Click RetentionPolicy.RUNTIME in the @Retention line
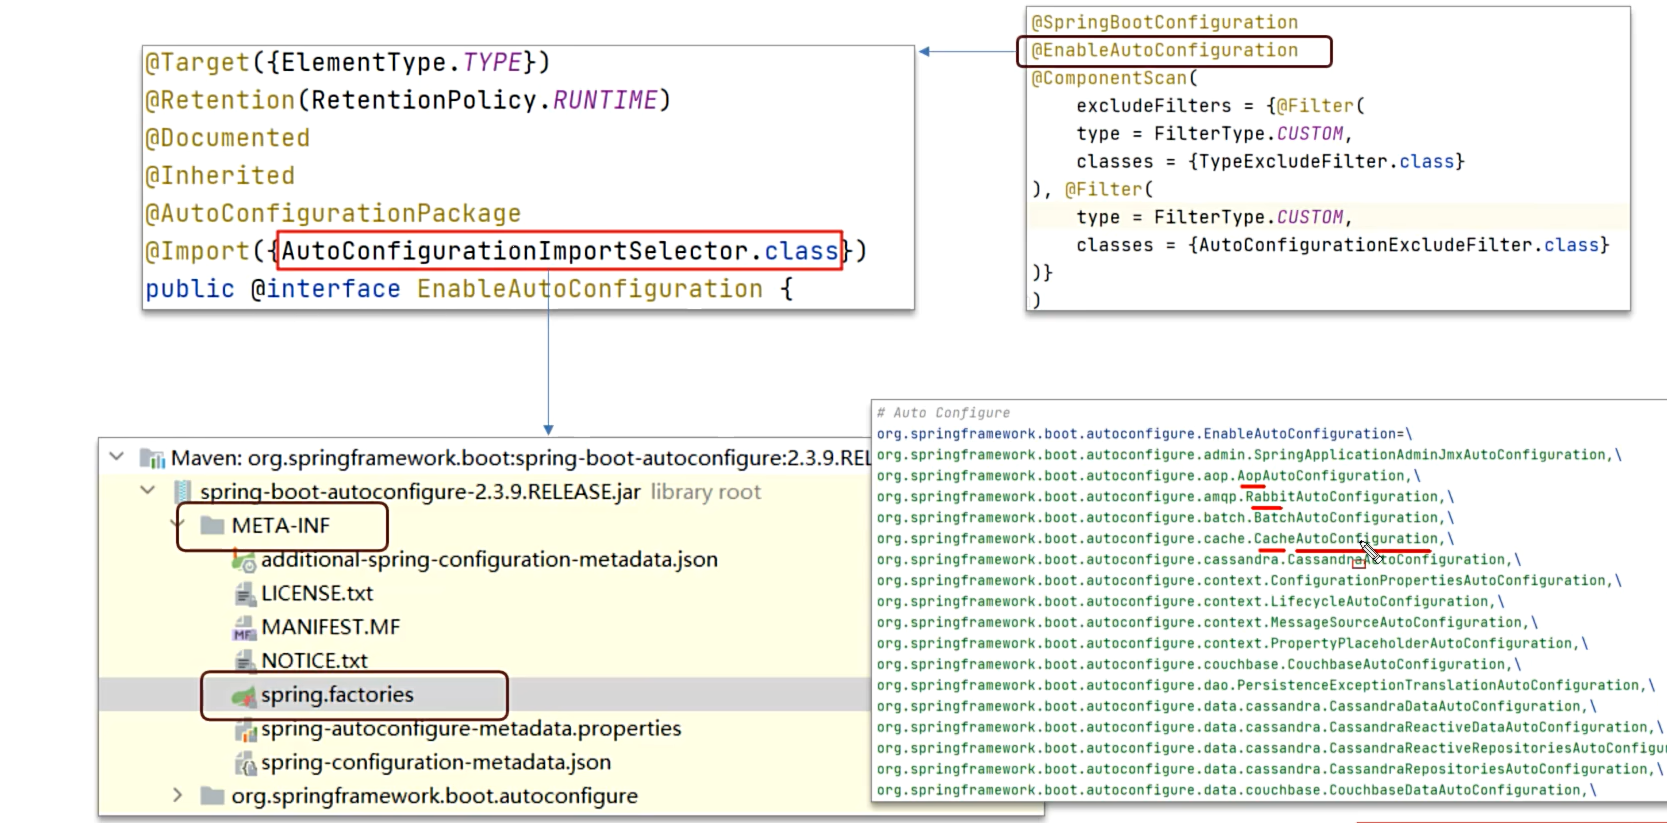Screen dimensions: 1667x823 pos(484,100)
